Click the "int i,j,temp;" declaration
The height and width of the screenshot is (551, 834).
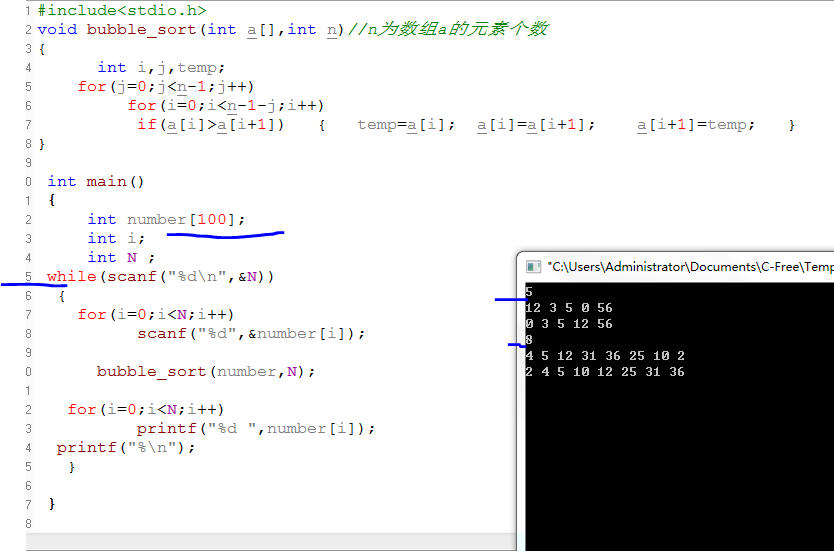click(161, 68)
